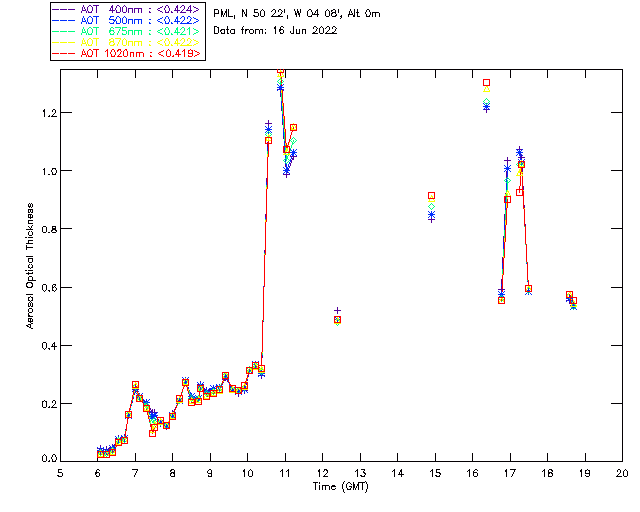Click the AOT 1020nm legend entry

[x=127, y=53]
